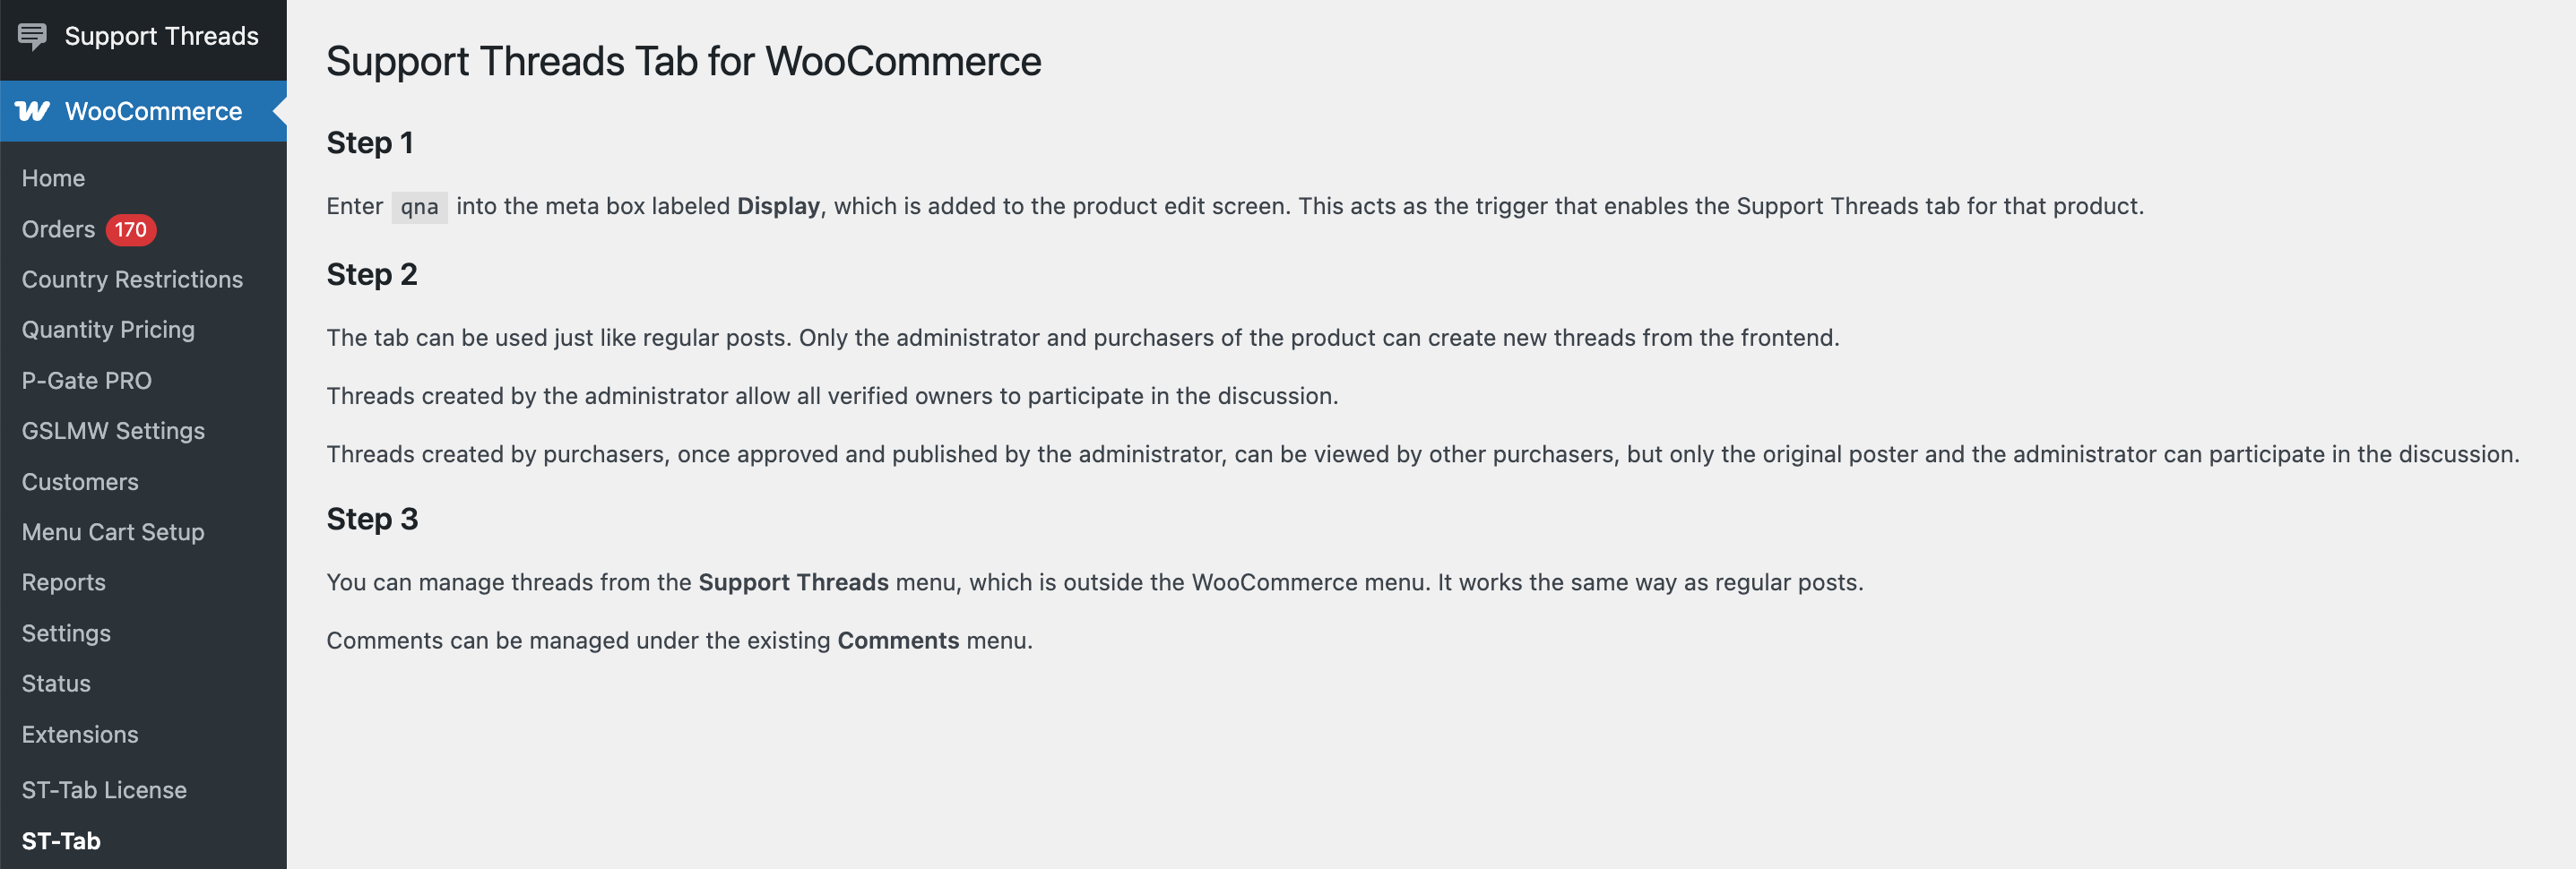Viewport: 2576px width, 869px height.
Task: Click the qna code snippet
Action: pyautogui.click(x=419, y=207)
